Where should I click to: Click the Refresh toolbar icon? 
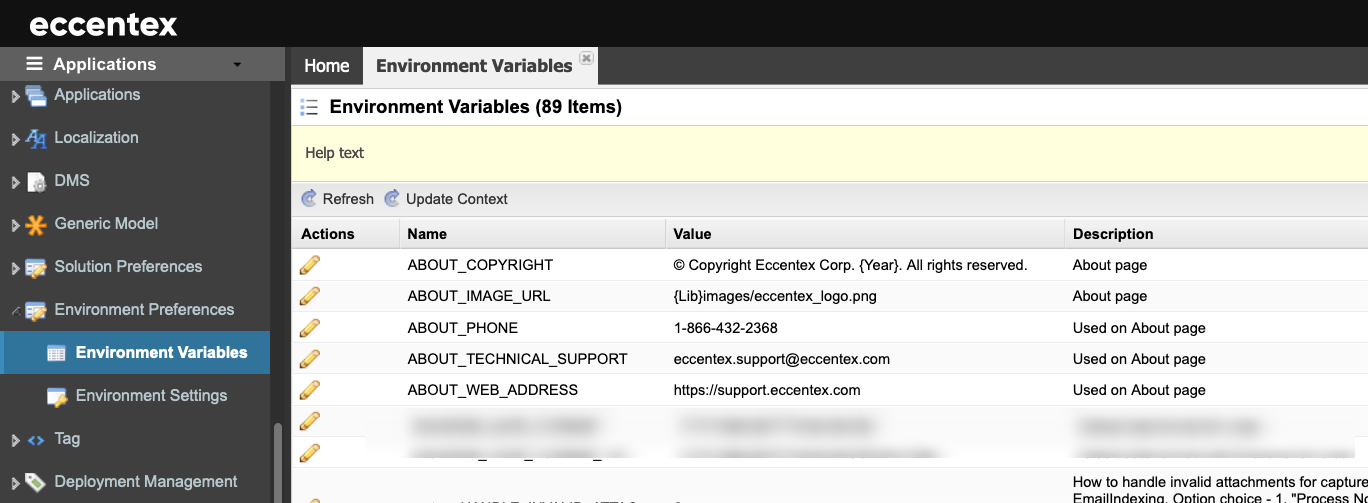(x=309, y=199)
